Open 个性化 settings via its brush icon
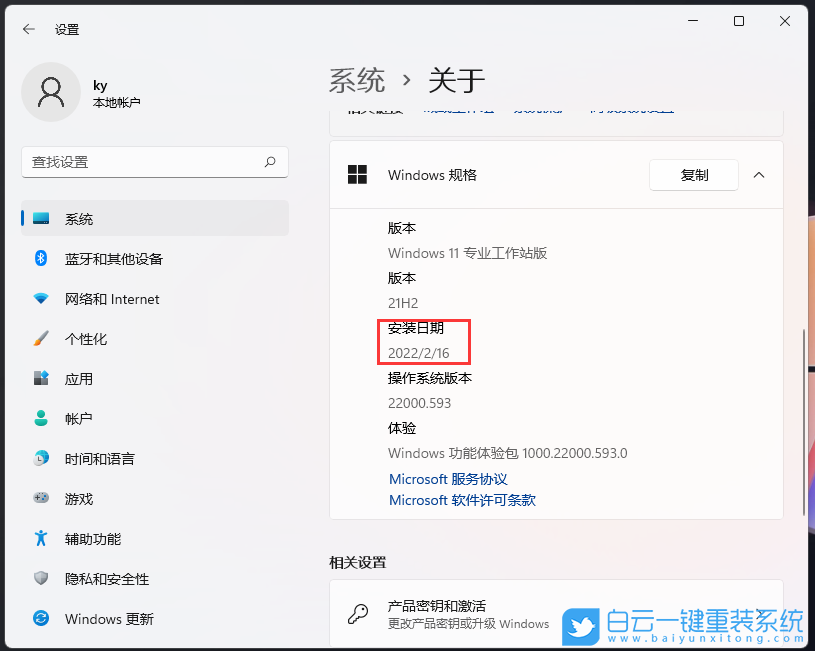Viewport: 815px width, 651px height. pos(41,338)
